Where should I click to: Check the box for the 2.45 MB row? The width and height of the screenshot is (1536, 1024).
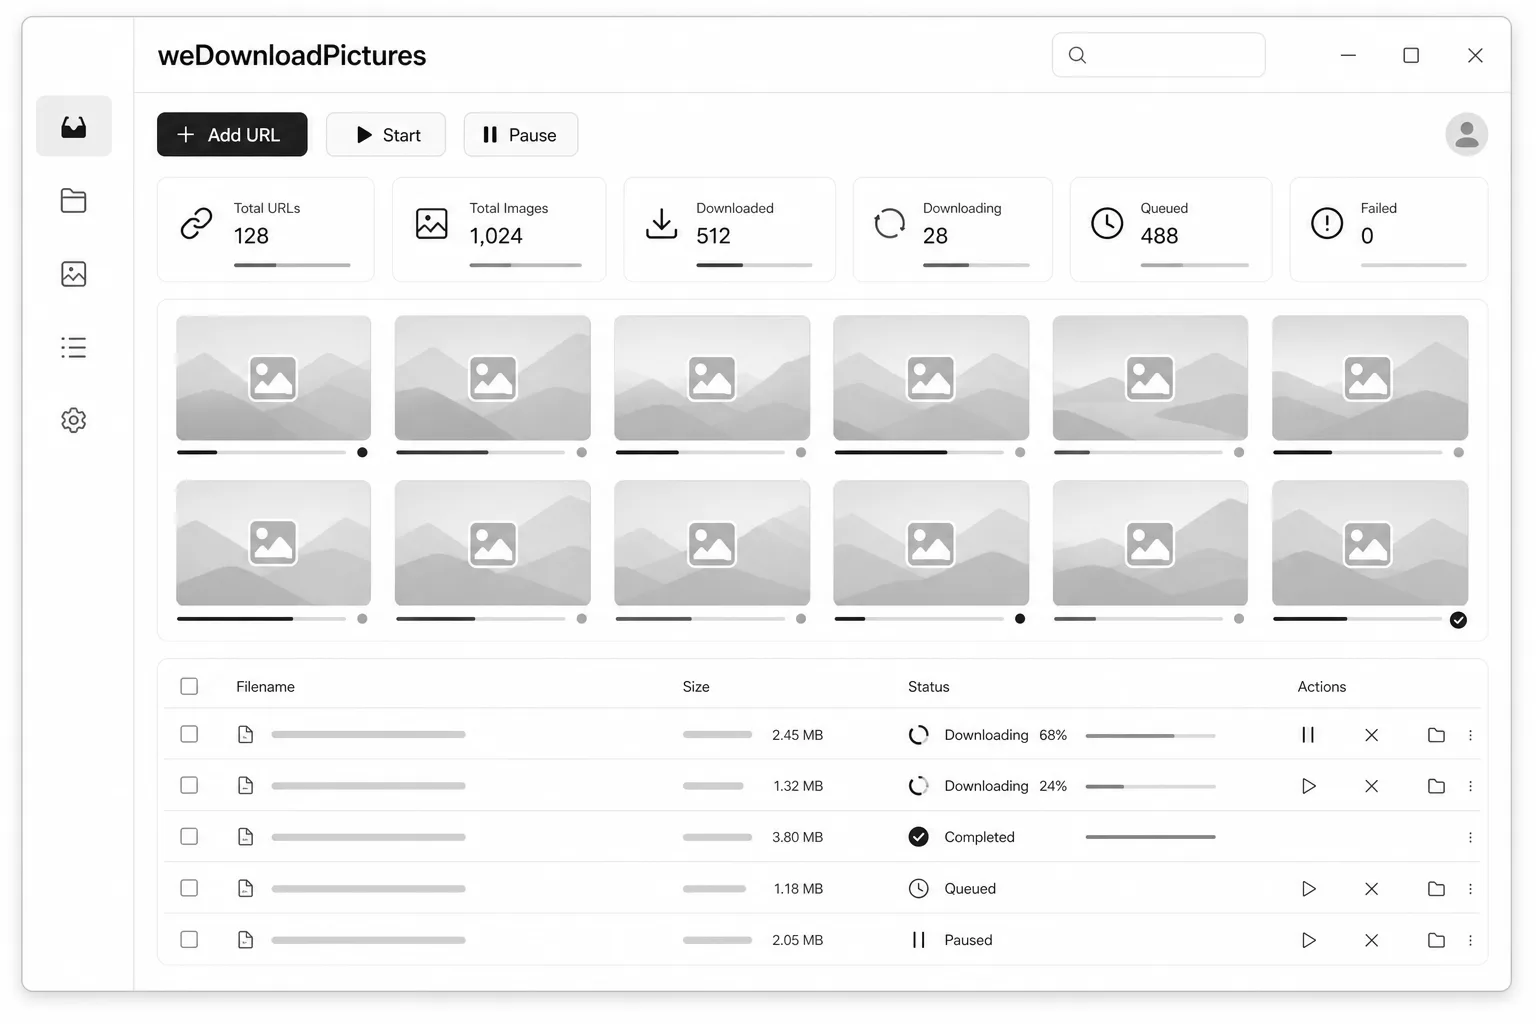point(189,734)
